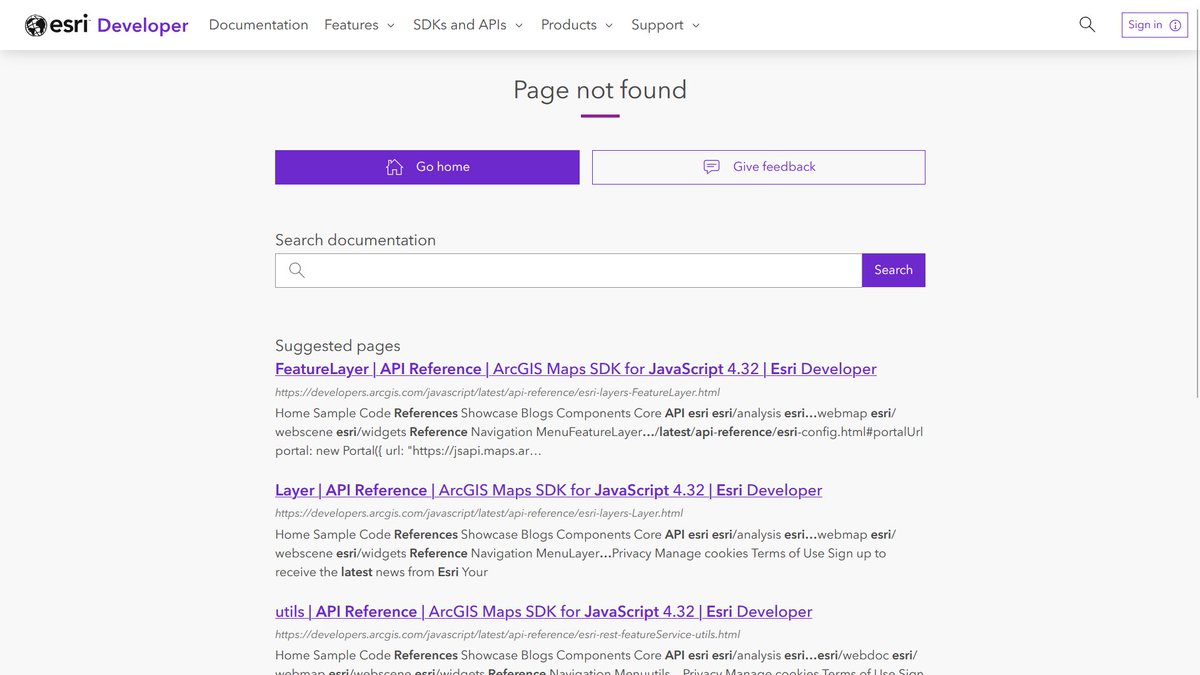Open the Layer API Reference link

coord(549,490)
